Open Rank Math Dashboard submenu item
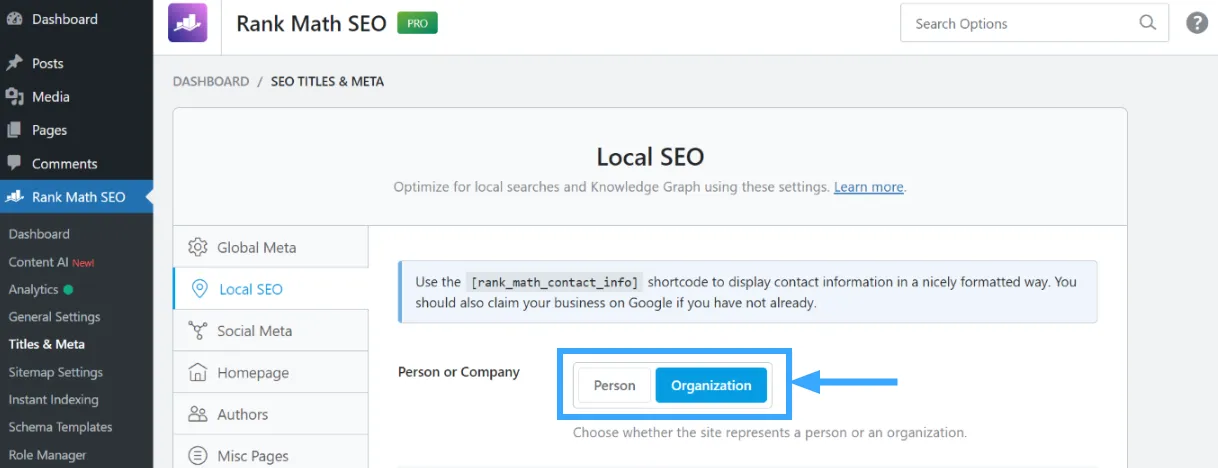Image resolution: width=1218 pixels, height=468 pixels. coord(39,234)
